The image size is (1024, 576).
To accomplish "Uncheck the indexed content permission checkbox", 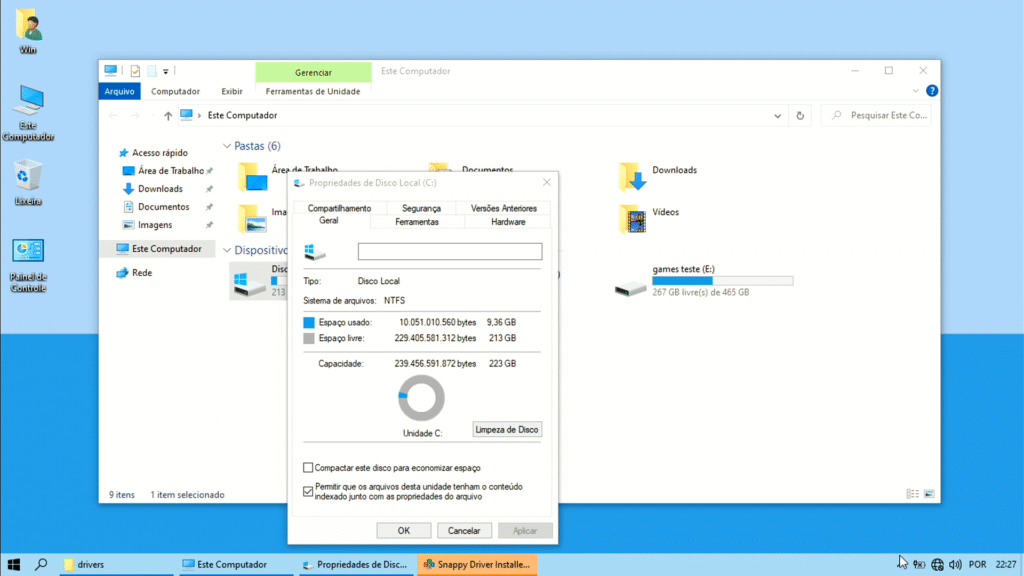I will 308,491.
